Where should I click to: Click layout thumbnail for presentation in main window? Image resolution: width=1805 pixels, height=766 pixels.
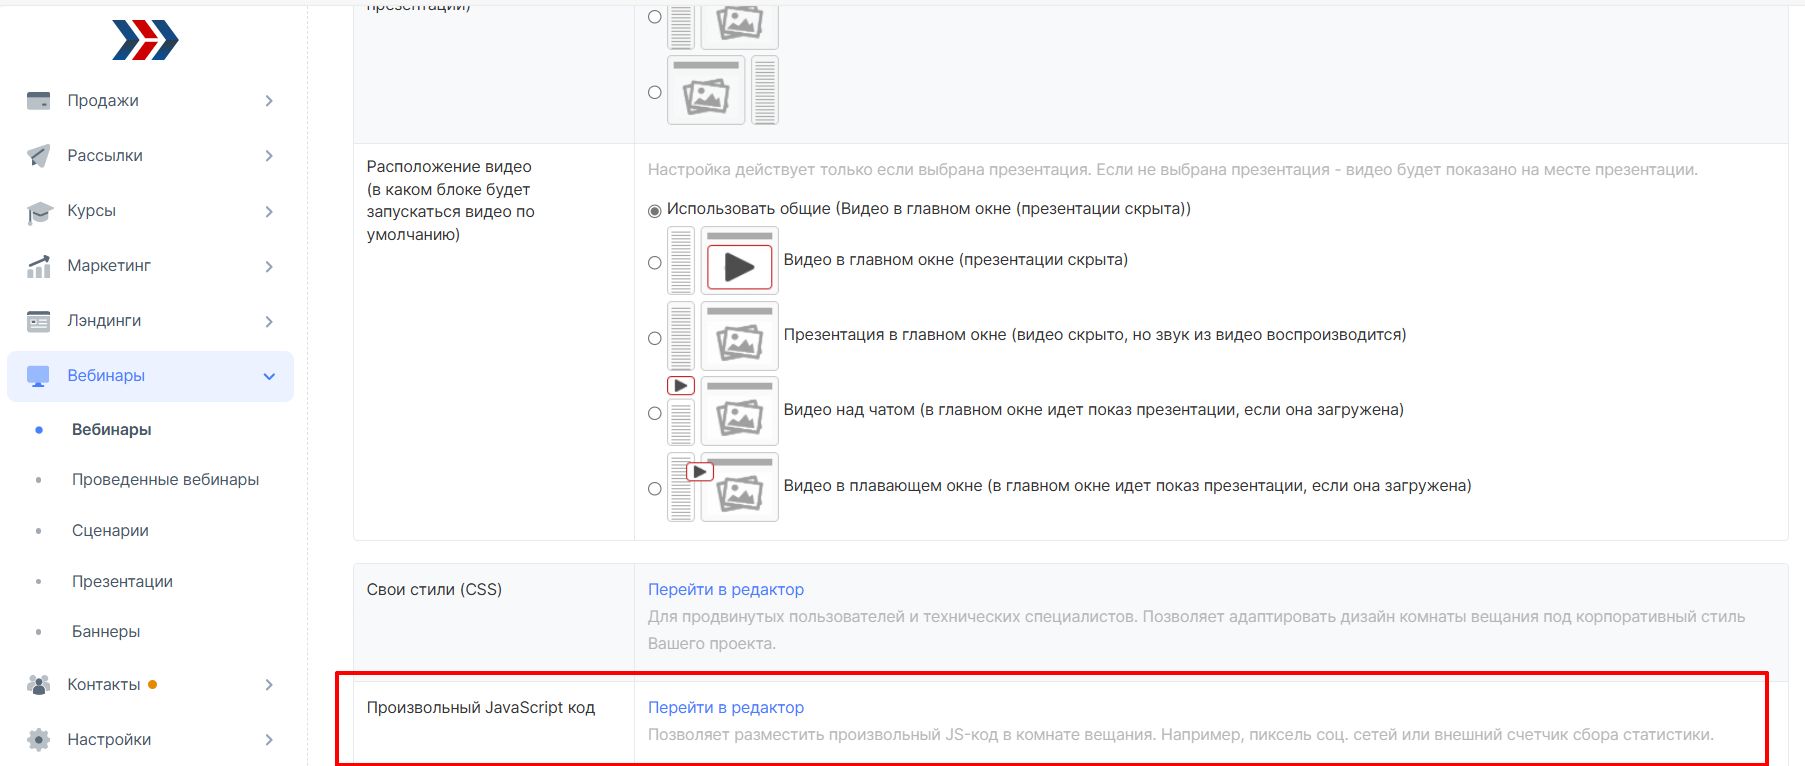point(723,336)
